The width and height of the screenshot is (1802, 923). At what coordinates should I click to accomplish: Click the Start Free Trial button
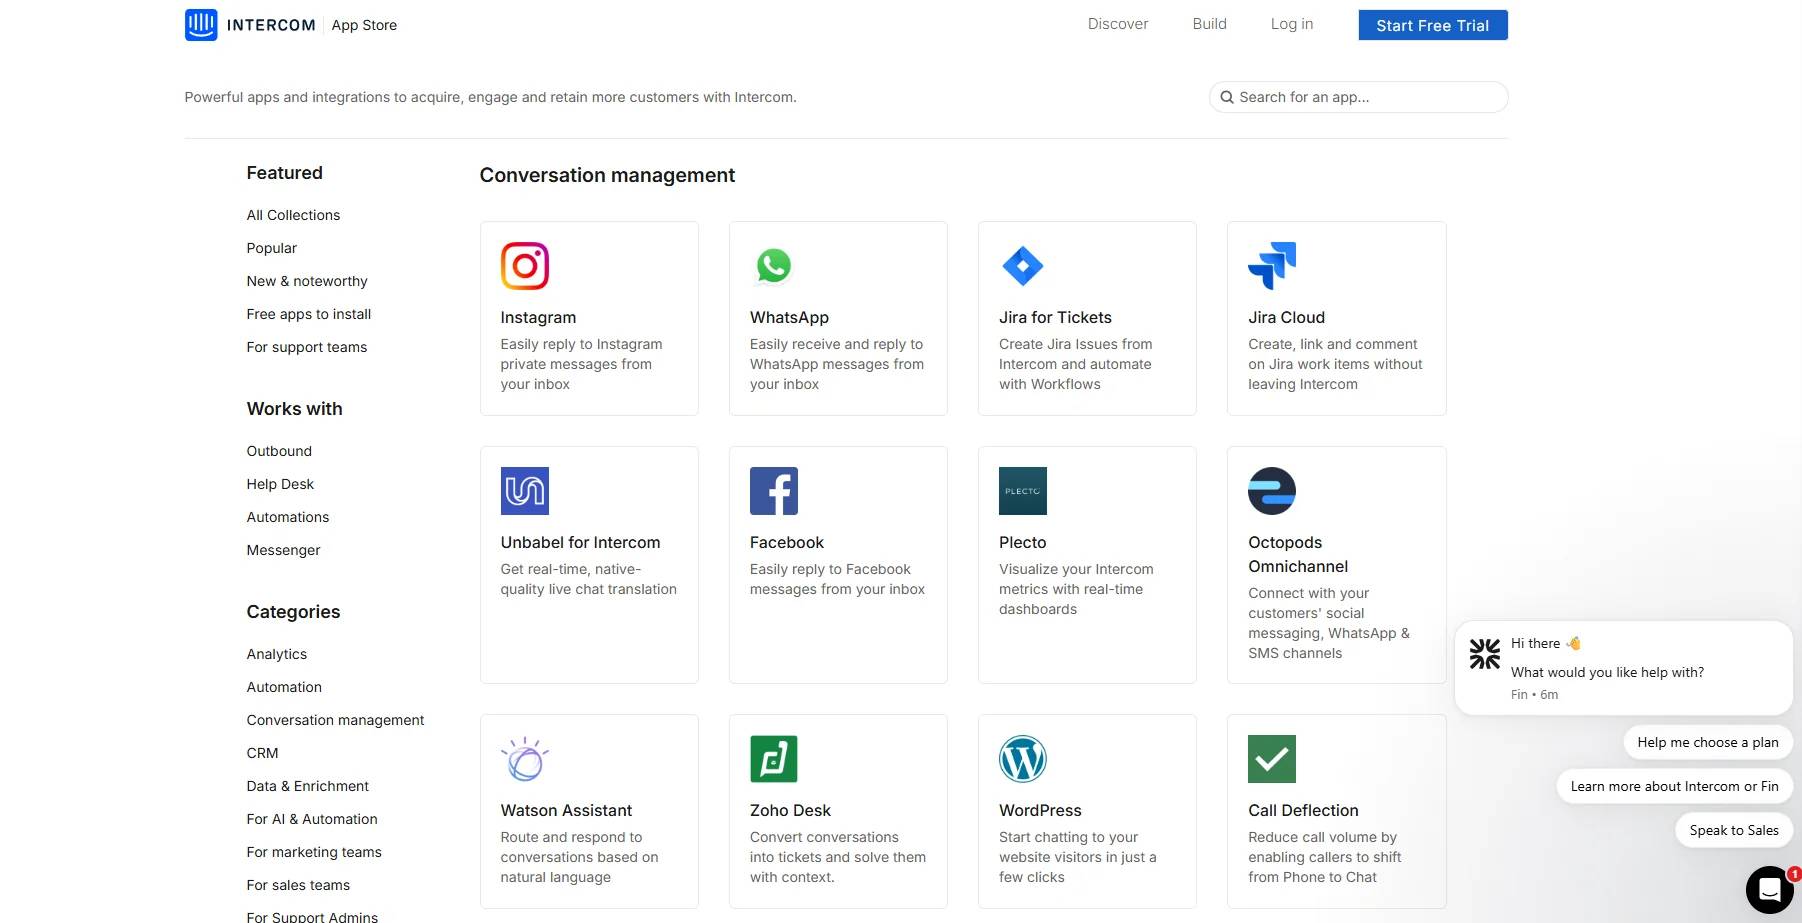point(1433,25)
